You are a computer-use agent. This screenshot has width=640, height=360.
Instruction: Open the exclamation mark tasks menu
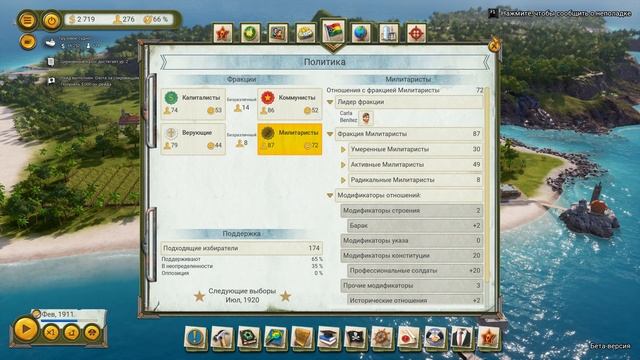[195, 338]
